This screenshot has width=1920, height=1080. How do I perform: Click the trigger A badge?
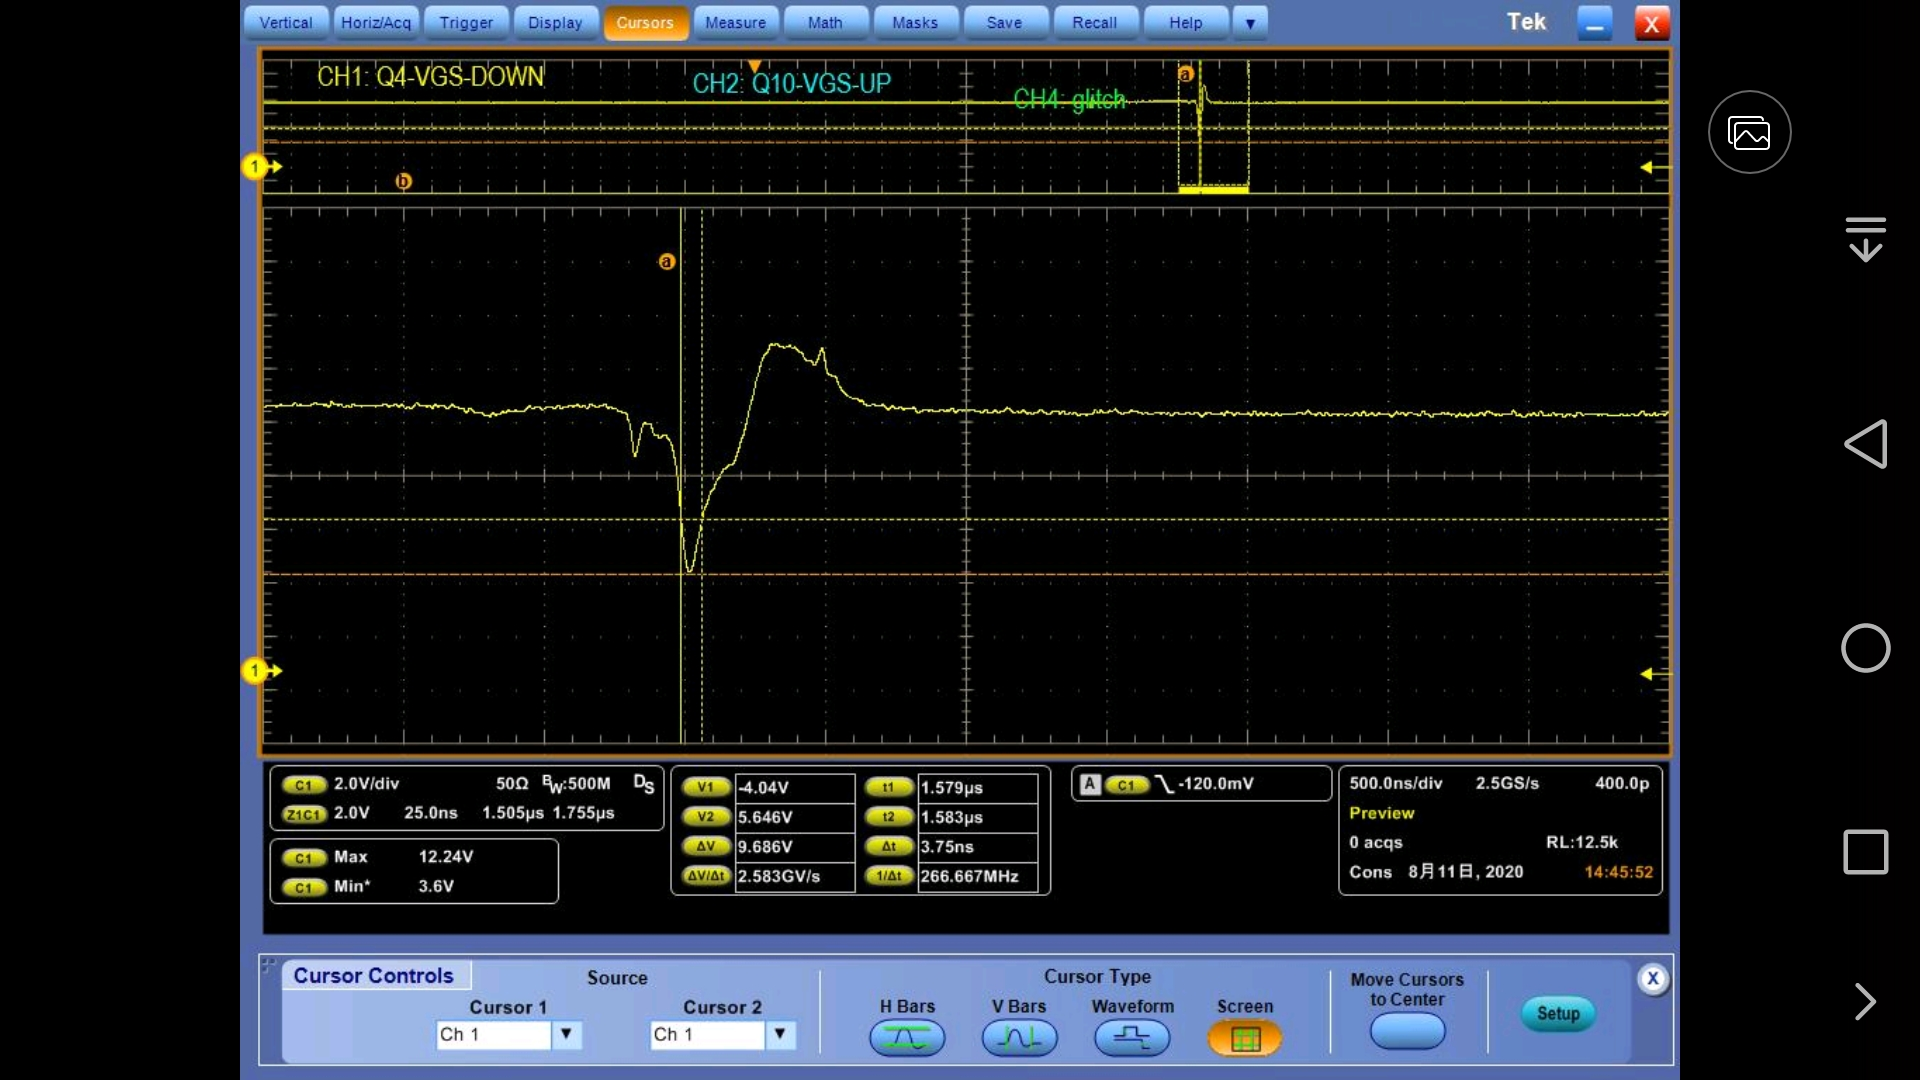pos(1091,784)
